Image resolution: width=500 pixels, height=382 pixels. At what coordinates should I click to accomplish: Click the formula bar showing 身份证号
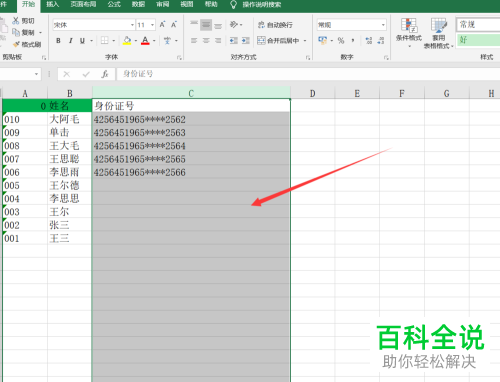click(308, 74)
